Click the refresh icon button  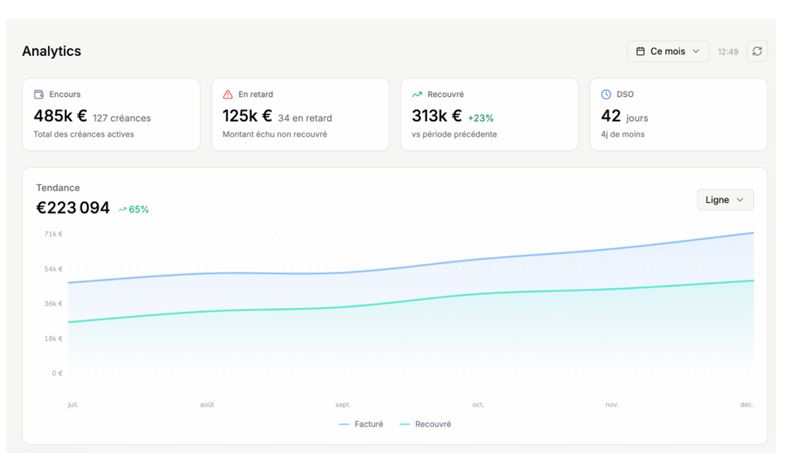click(x=757, y=51)
